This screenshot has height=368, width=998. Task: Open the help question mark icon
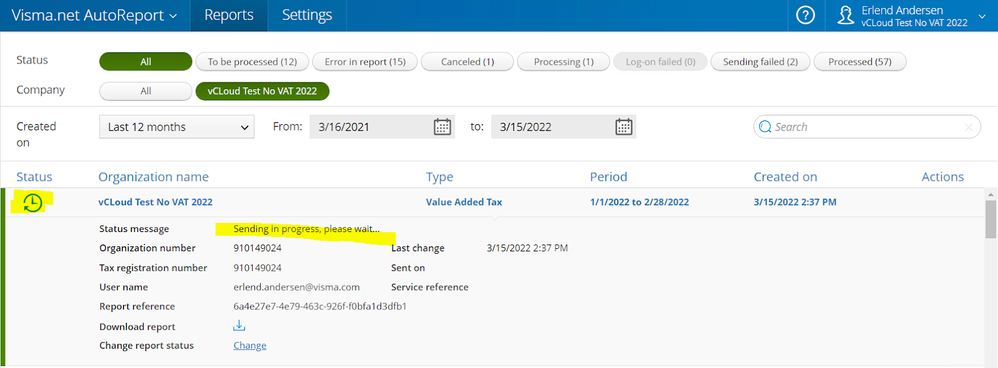click(806, 16)
